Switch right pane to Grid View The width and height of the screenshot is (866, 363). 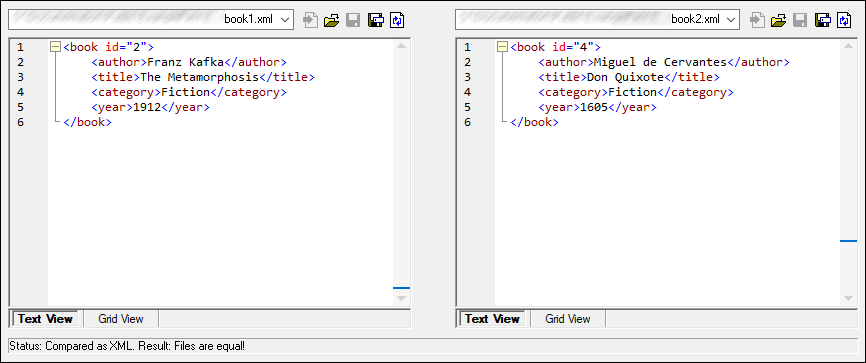coord(568,319)
